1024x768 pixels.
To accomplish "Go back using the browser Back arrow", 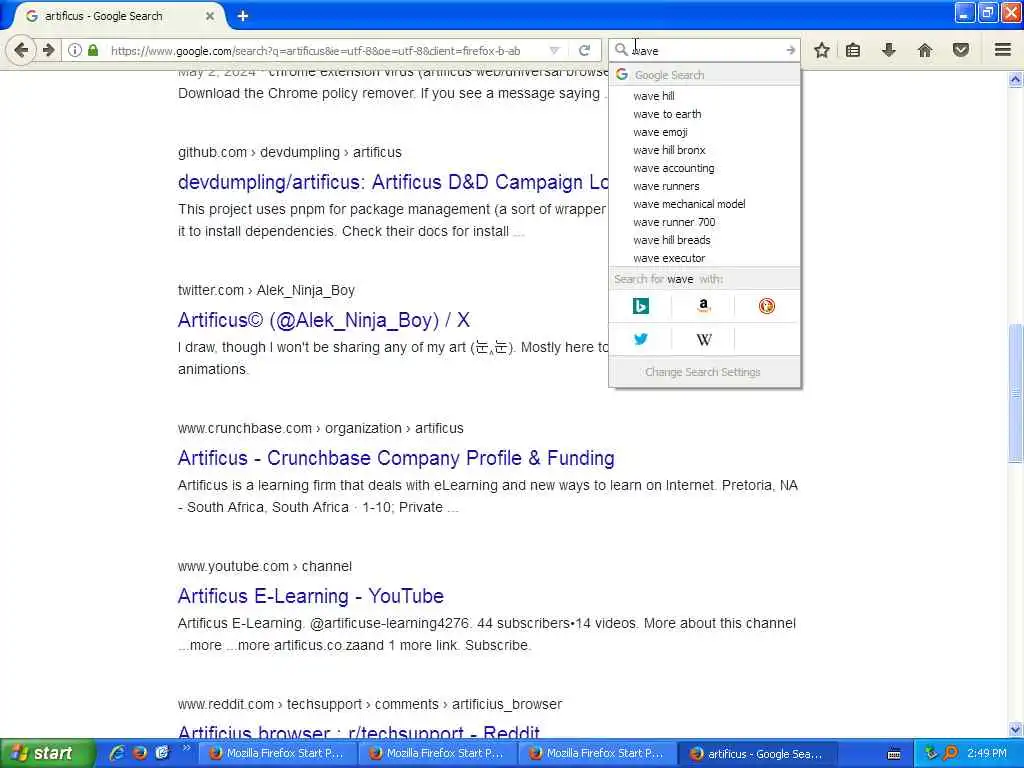I will pyautogui.click(x=21, y=50).
